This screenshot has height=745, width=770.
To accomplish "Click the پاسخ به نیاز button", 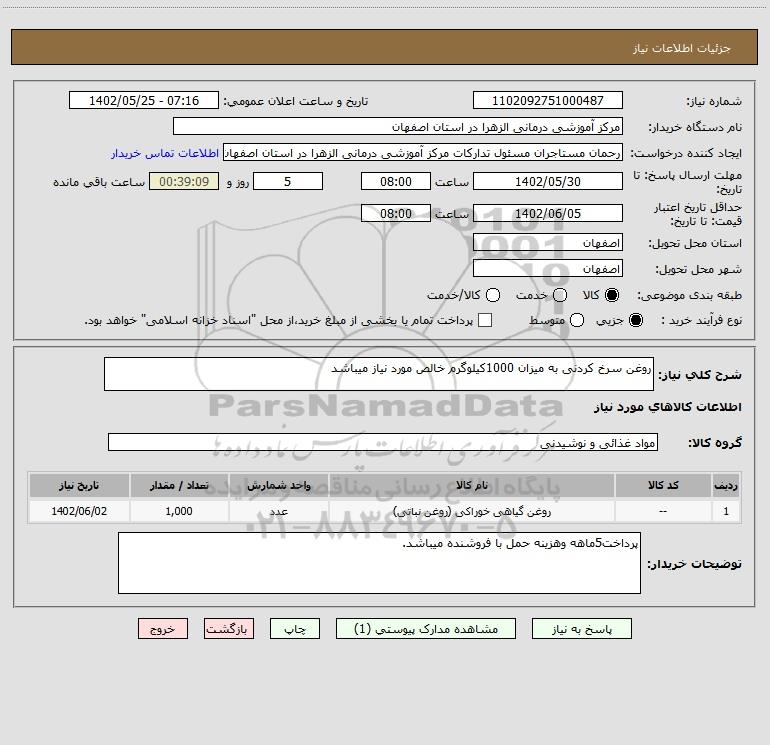I will click(582, 629).
